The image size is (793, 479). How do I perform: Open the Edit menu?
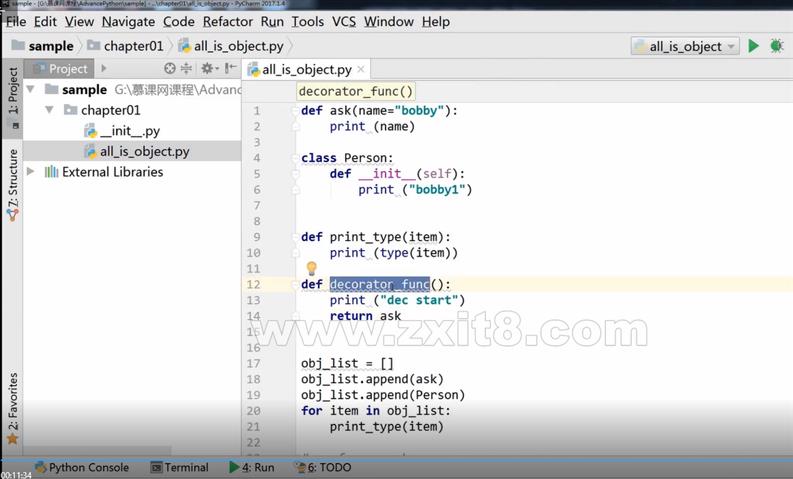45,22
